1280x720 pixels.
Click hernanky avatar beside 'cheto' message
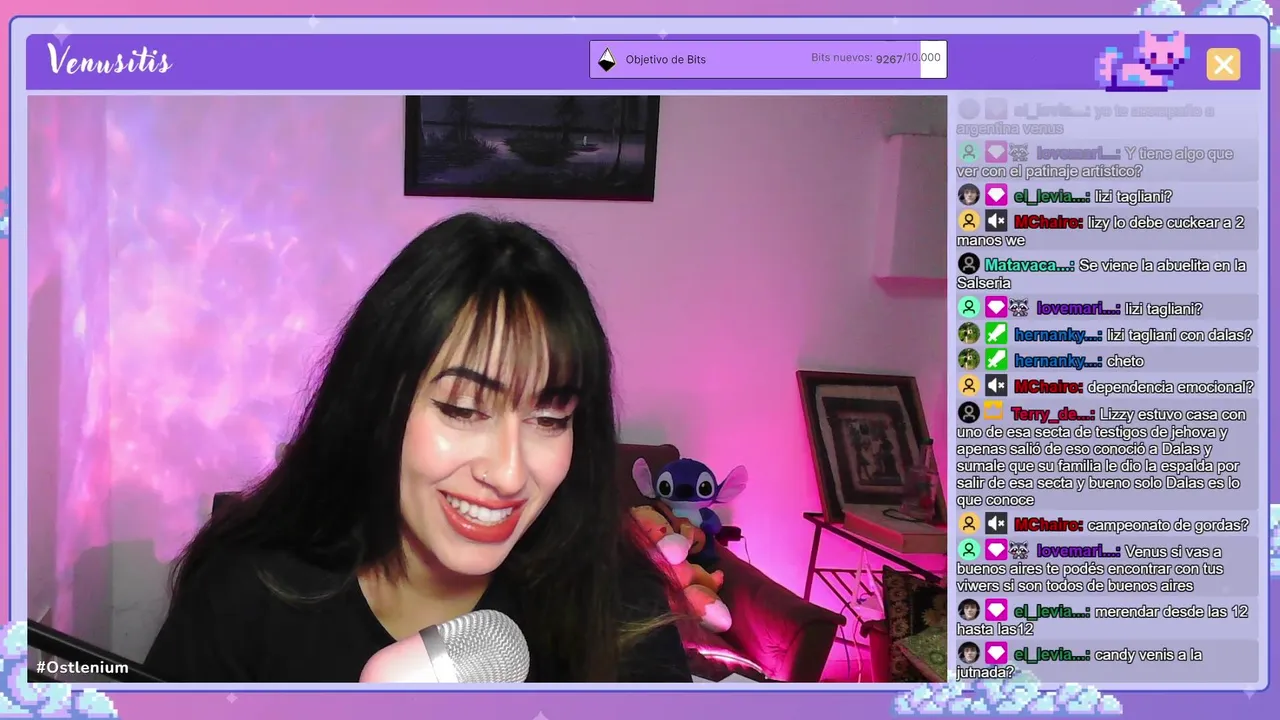[968, 360]
